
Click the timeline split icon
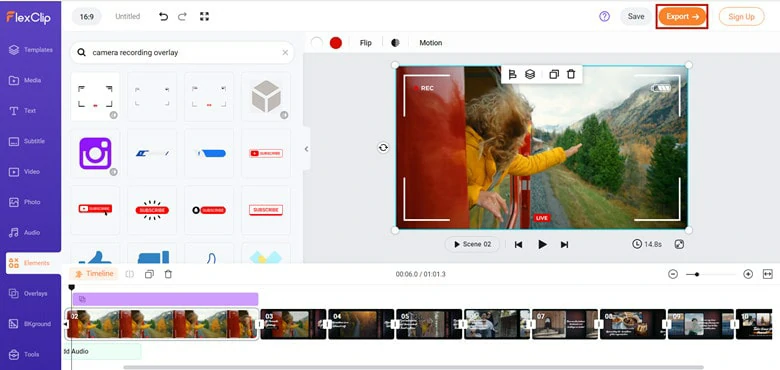point(129,274)
